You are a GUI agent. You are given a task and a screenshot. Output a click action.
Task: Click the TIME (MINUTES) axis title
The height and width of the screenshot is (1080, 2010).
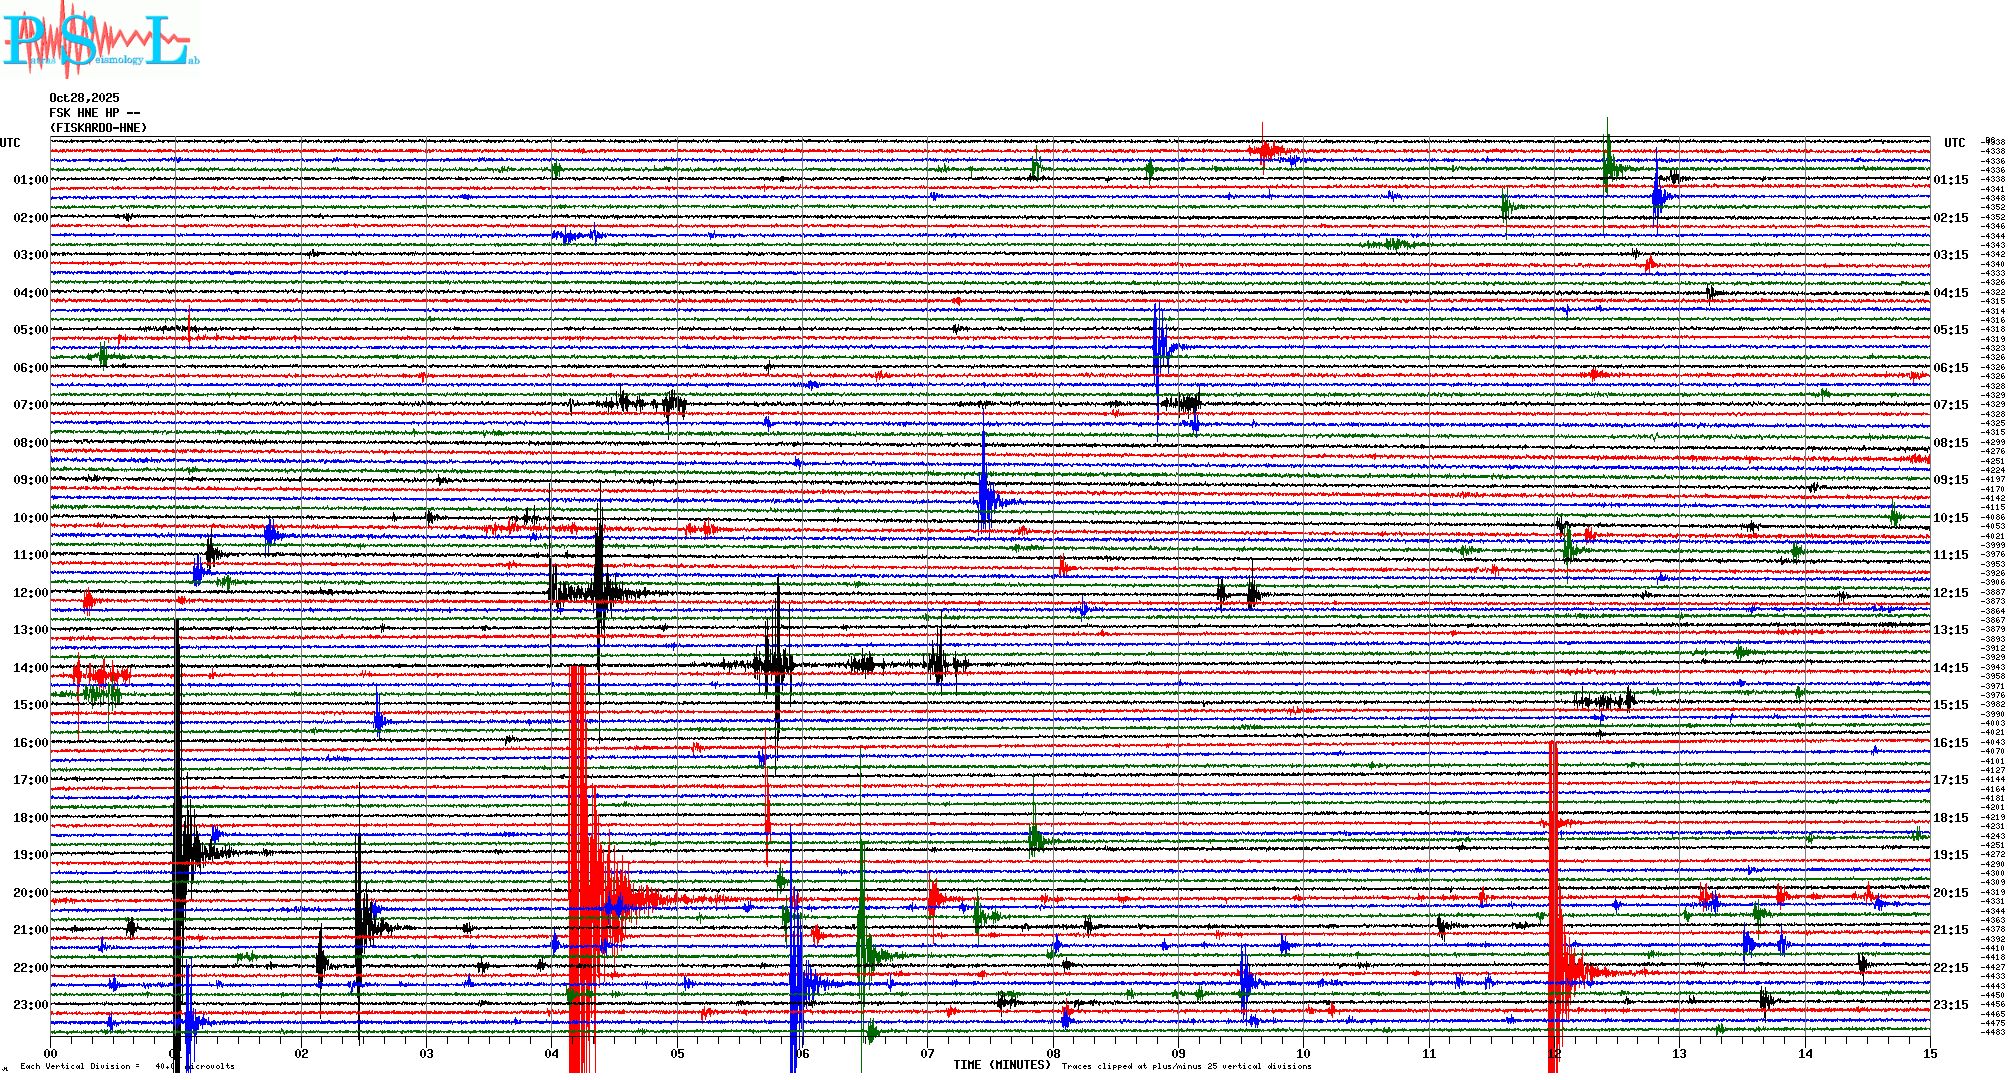coord(1002,1065)
